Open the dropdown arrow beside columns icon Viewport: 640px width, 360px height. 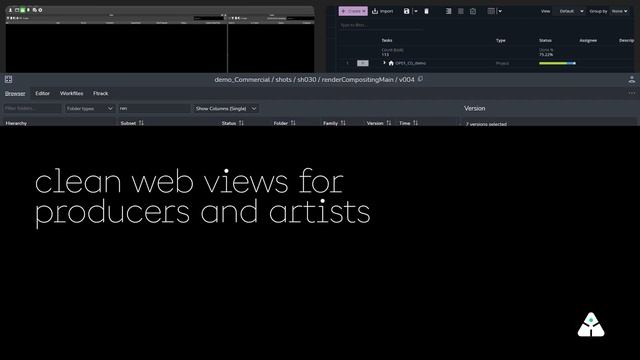[x=500, y=11]
